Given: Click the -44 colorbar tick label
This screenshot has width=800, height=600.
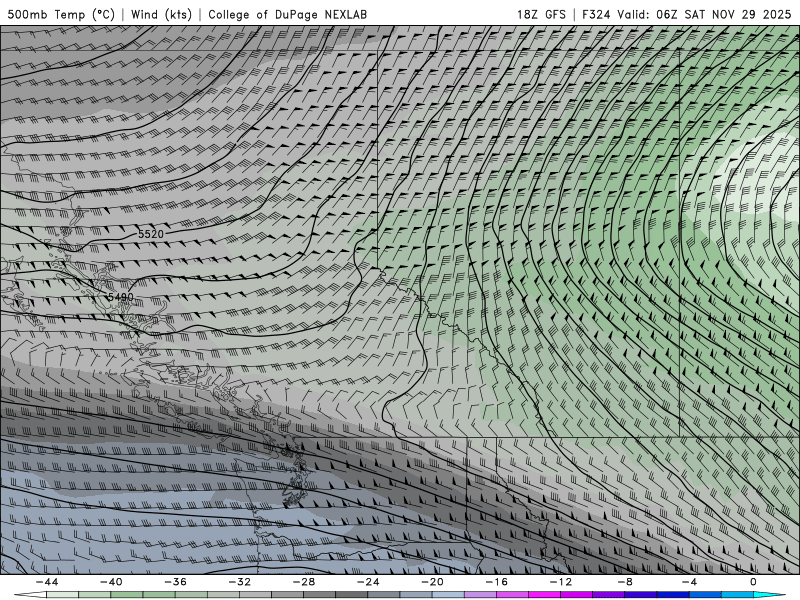Looking at the screenshot, I should pos(47,582).
